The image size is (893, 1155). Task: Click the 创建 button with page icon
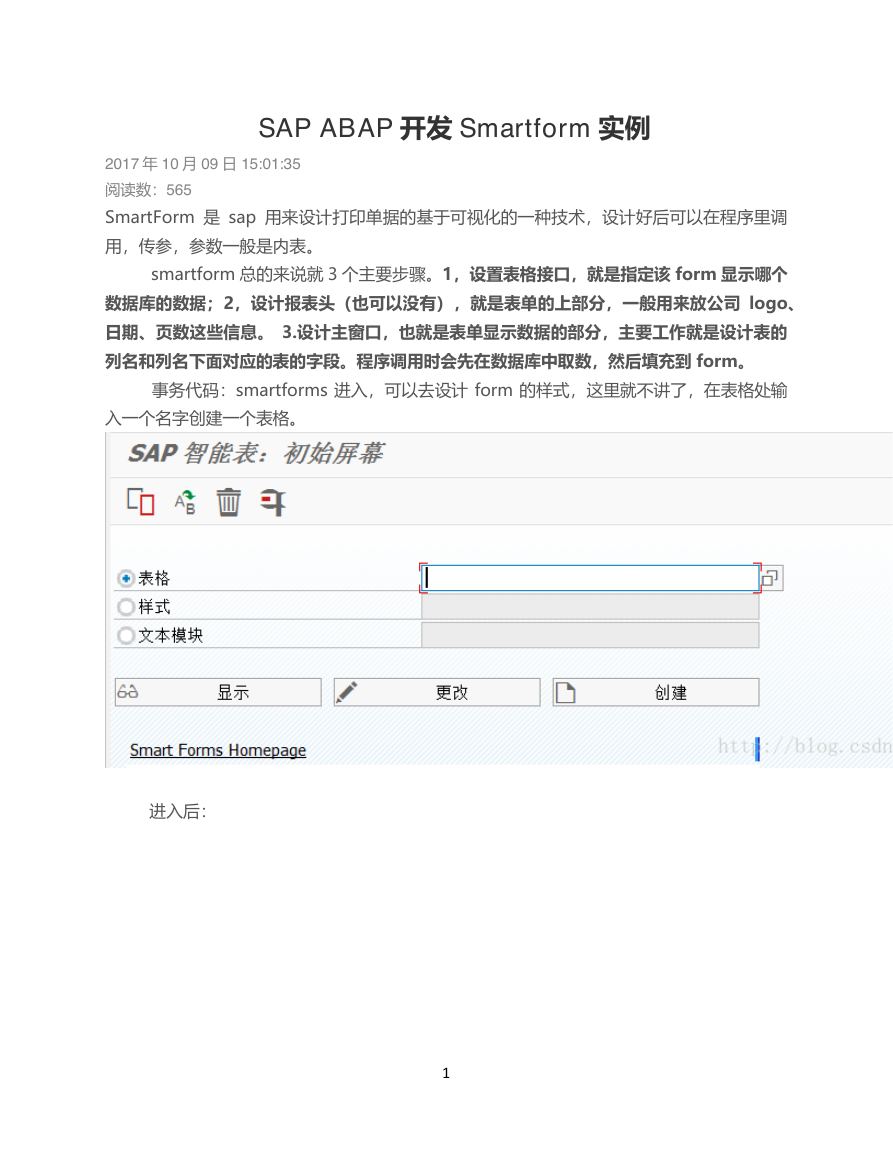tap(656, 692)
